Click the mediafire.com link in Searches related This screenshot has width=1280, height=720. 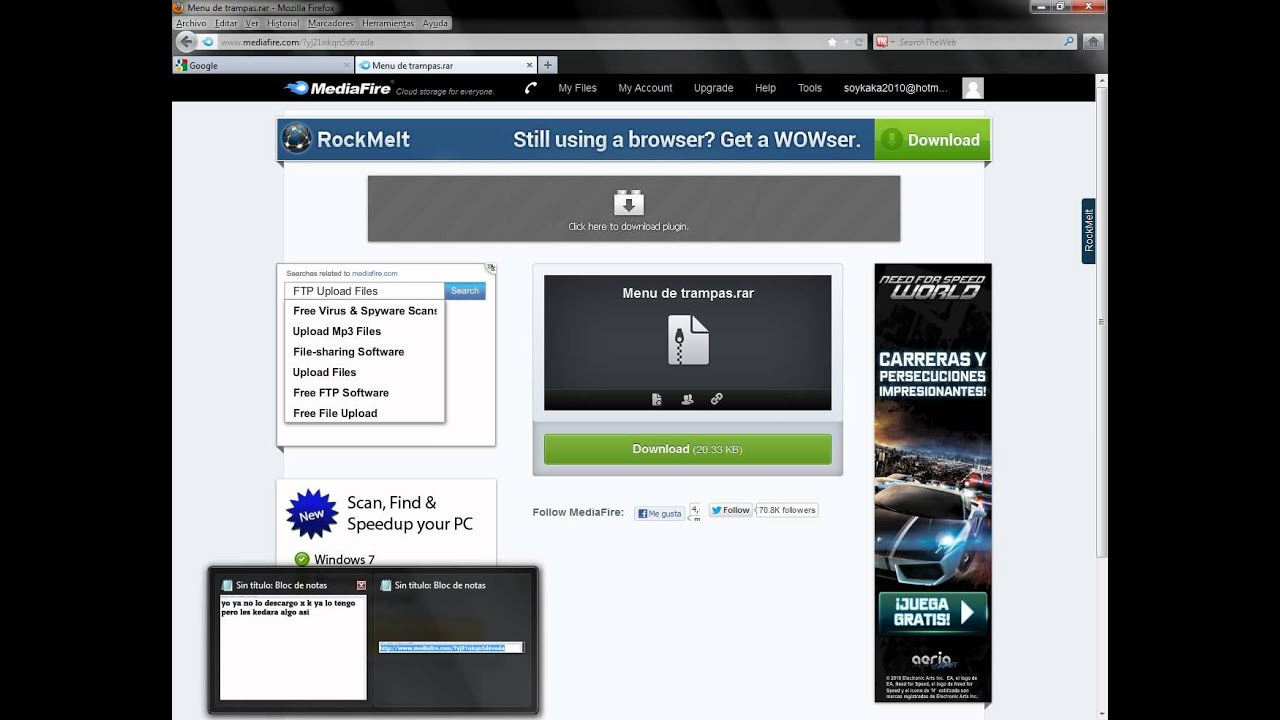[x=375, y=273]
